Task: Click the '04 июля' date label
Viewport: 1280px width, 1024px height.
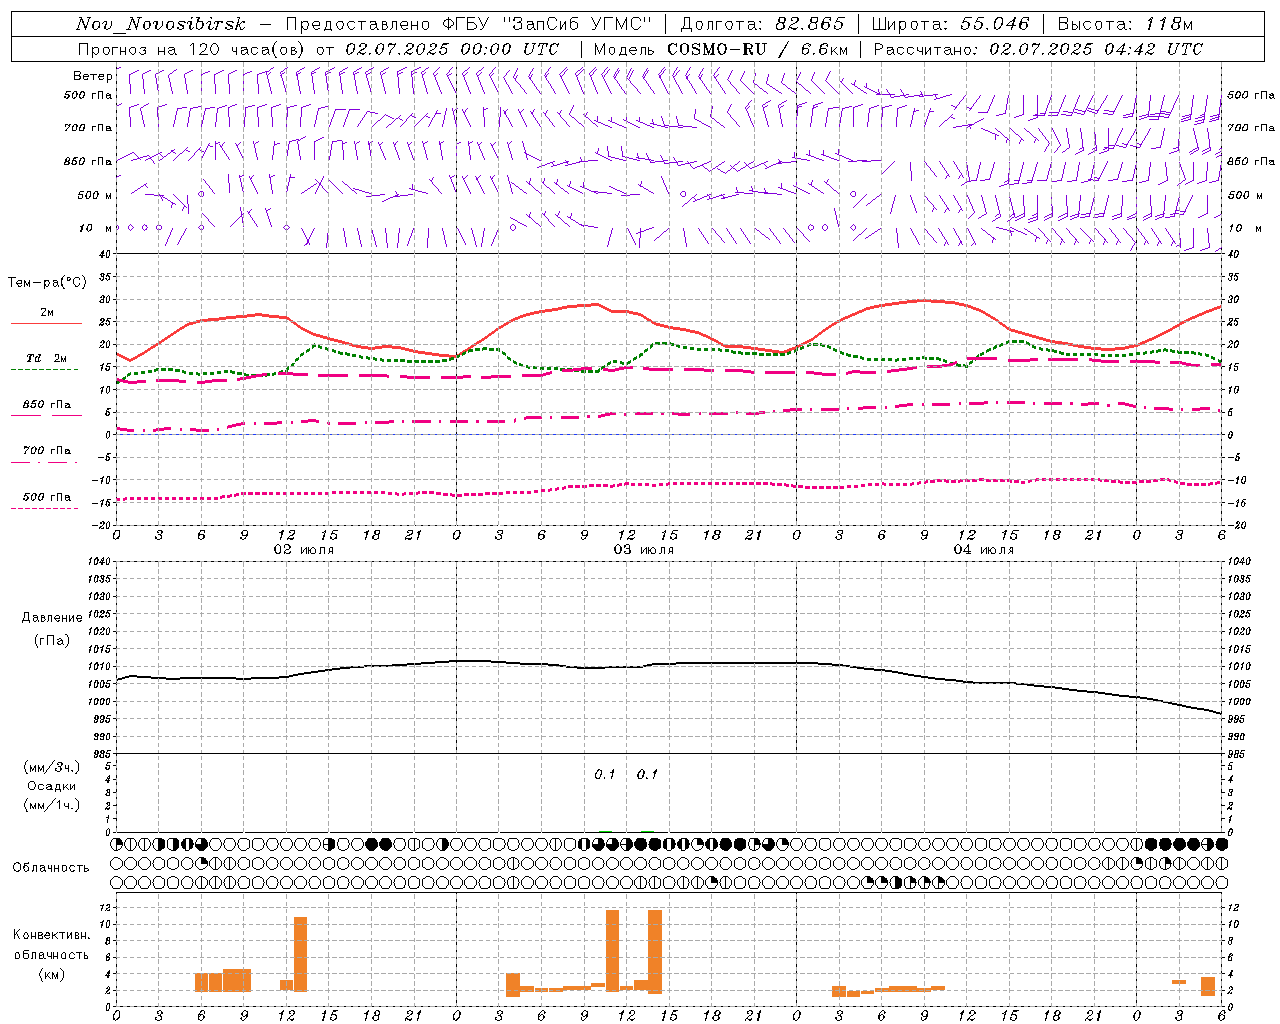Action: click(x=984, y=550)
